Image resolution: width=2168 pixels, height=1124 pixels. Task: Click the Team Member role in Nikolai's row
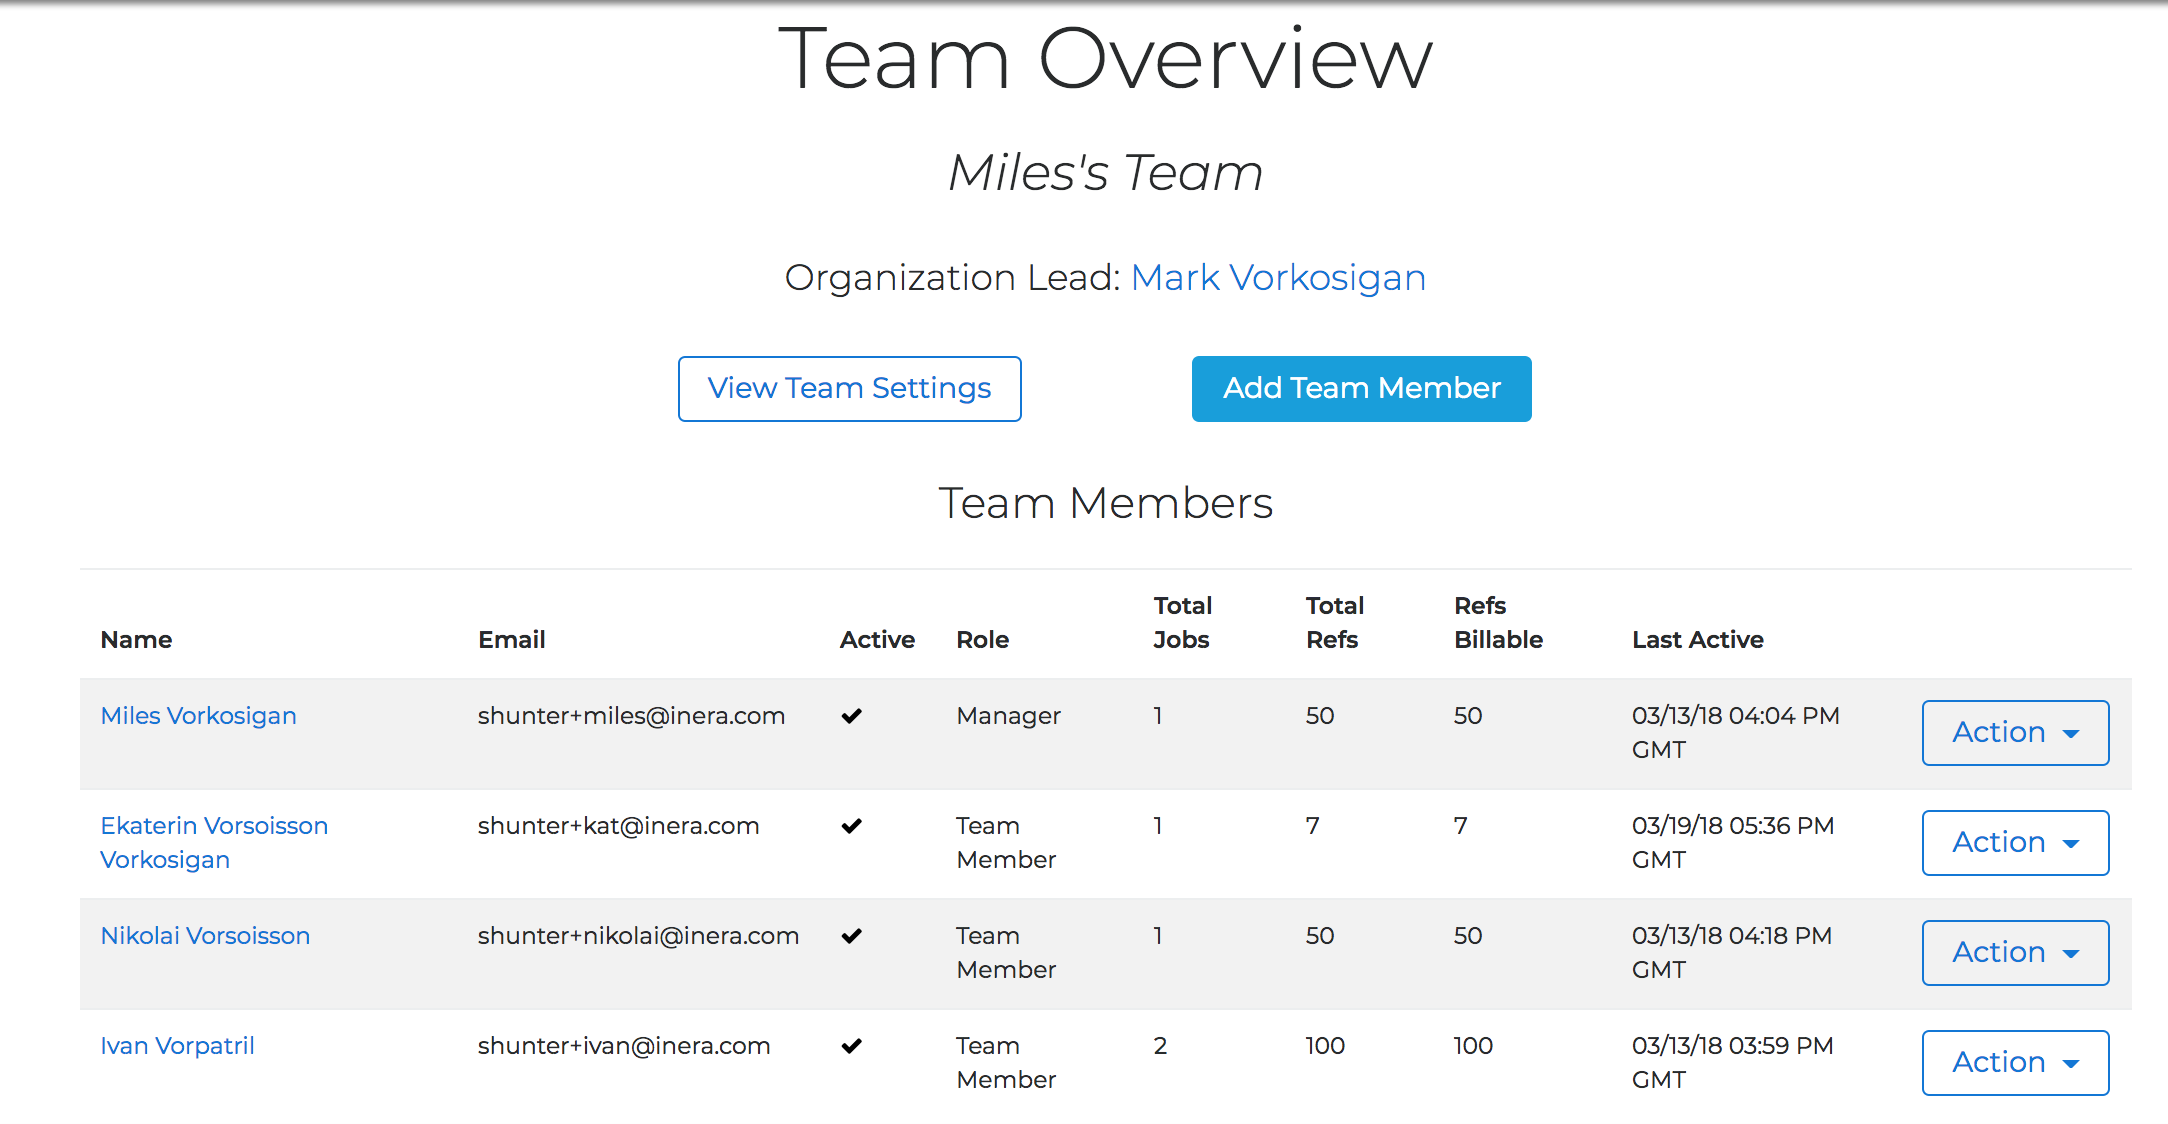click(1006, 953)
